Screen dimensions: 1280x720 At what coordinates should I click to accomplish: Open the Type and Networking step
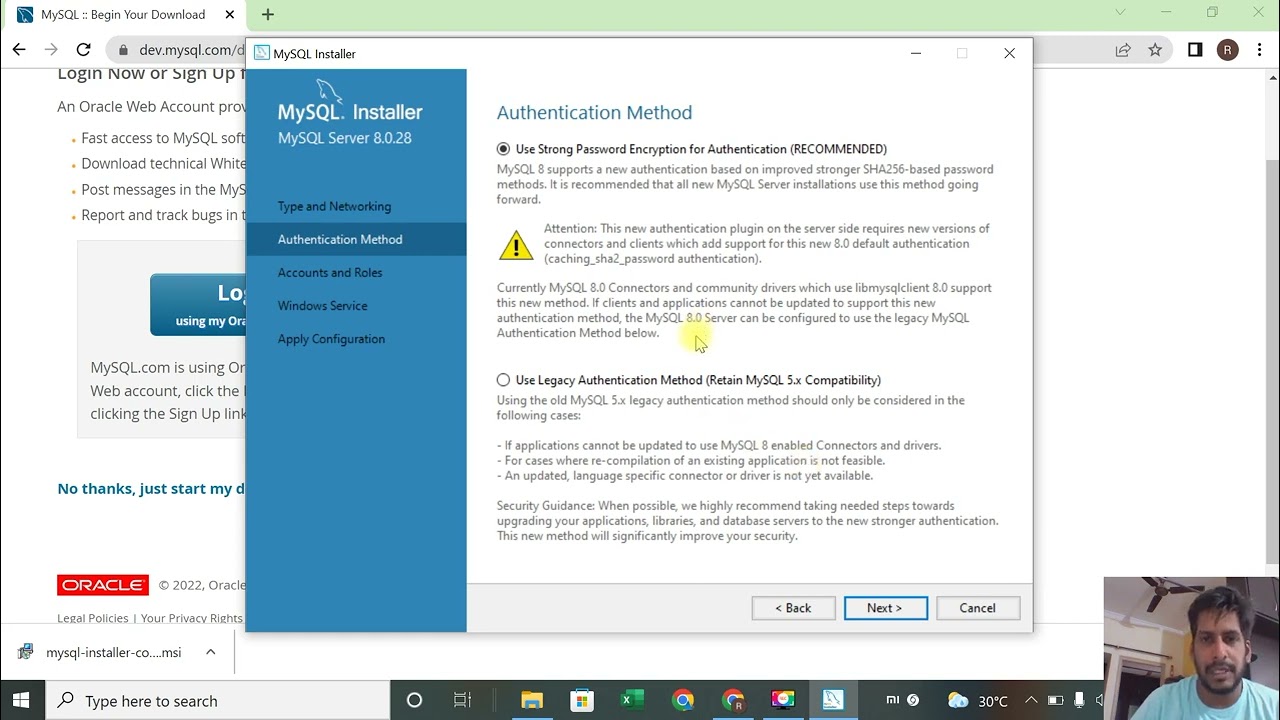tap(334, 206)
